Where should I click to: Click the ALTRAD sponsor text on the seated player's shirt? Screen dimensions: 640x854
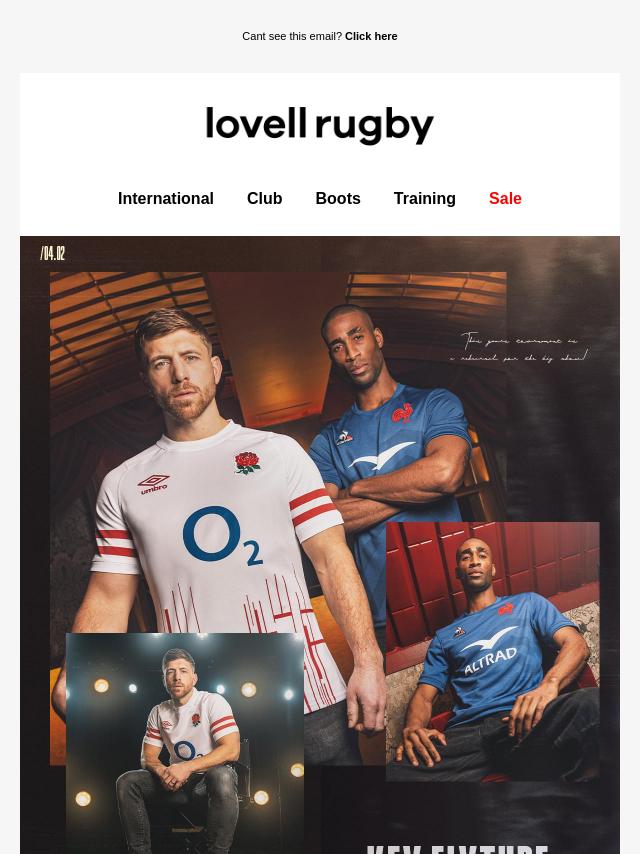point(491,660)
